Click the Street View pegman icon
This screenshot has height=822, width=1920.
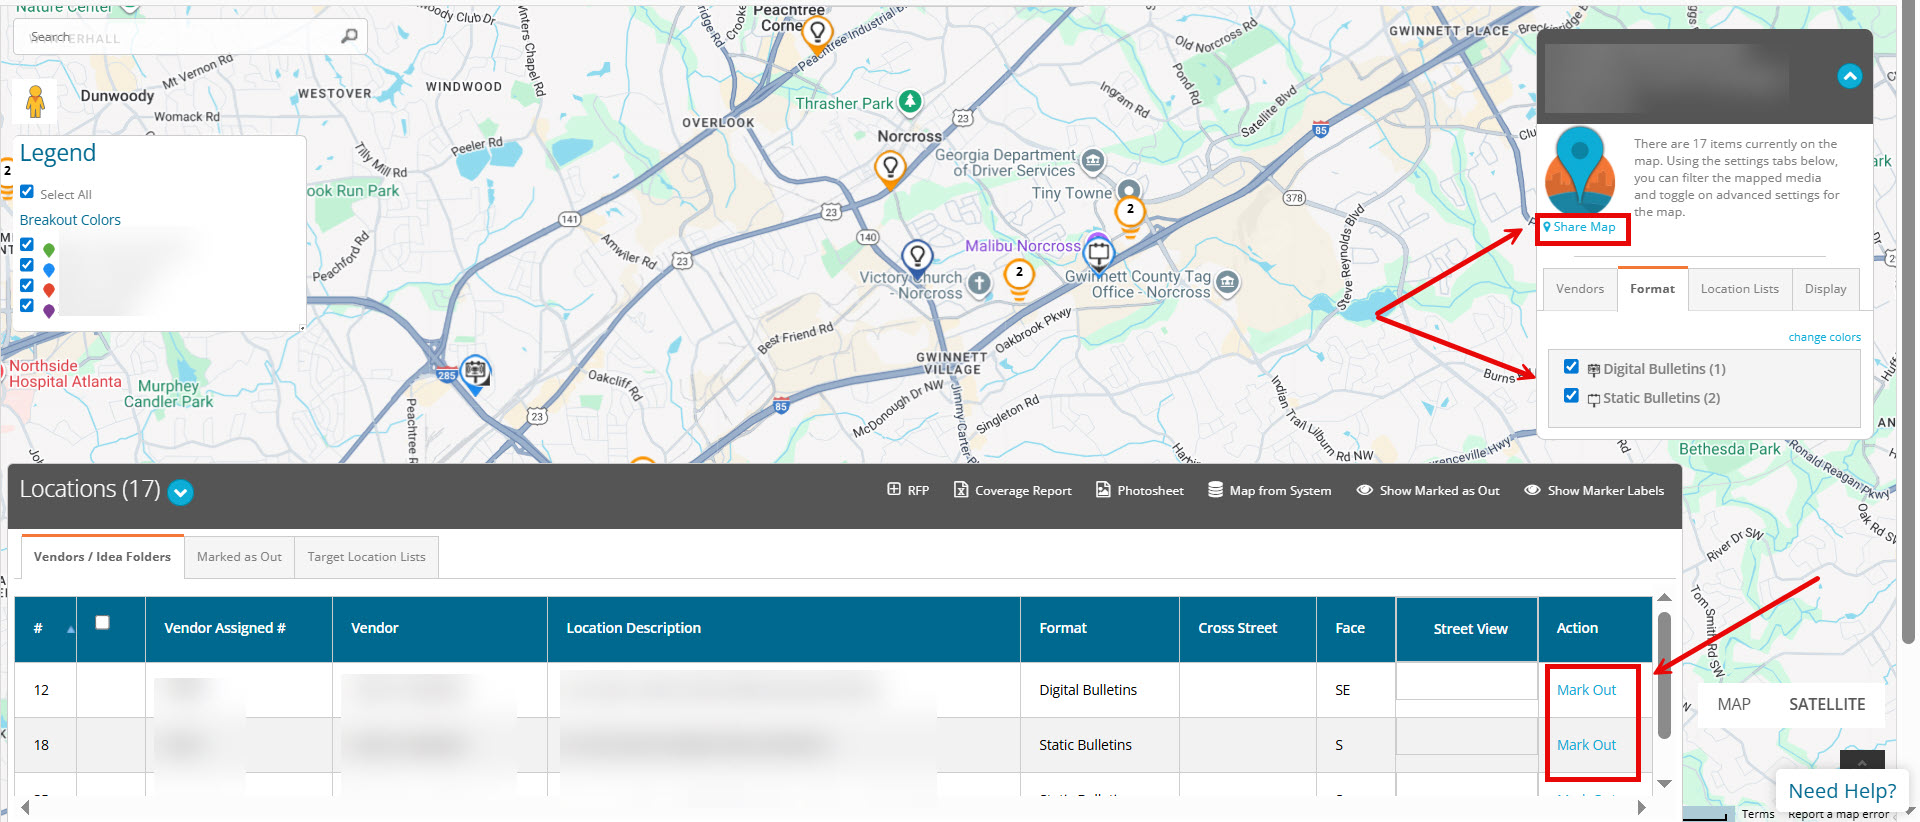[x=35, y=101]
